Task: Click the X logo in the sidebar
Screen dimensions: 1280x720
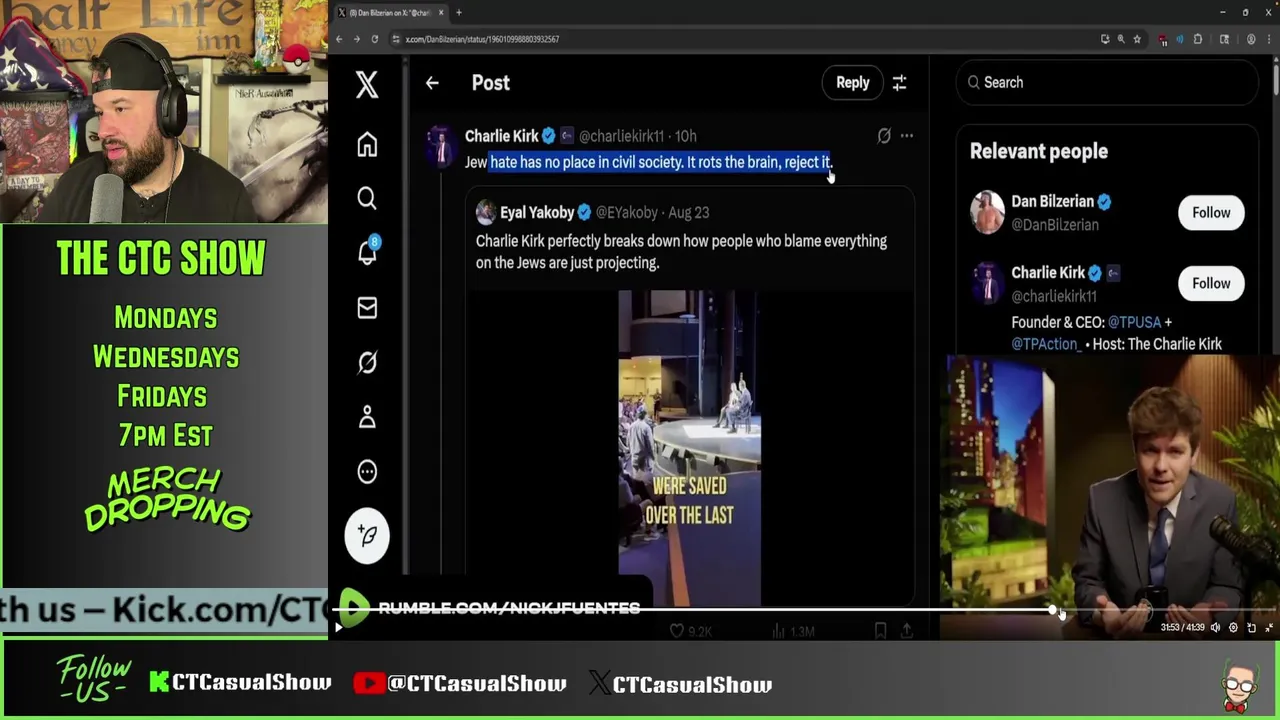Action: tap(367, 84)
